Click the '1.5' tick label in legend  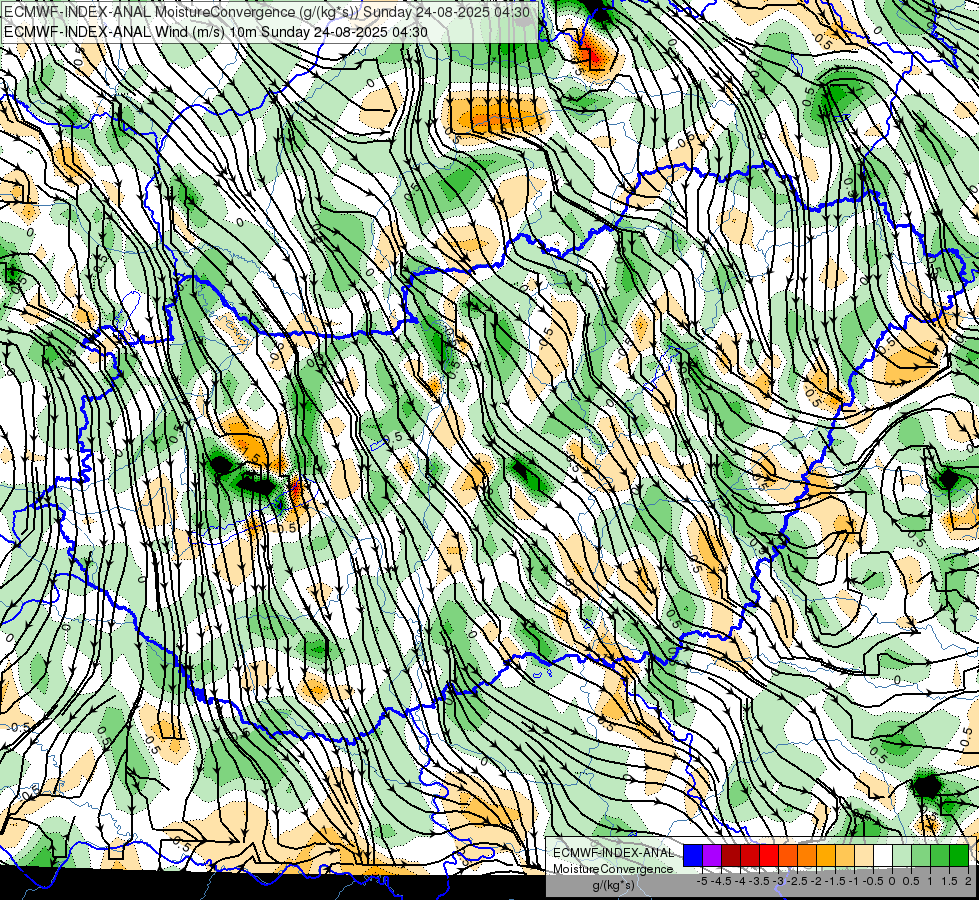pyautogui.click(x=949, y=881)
